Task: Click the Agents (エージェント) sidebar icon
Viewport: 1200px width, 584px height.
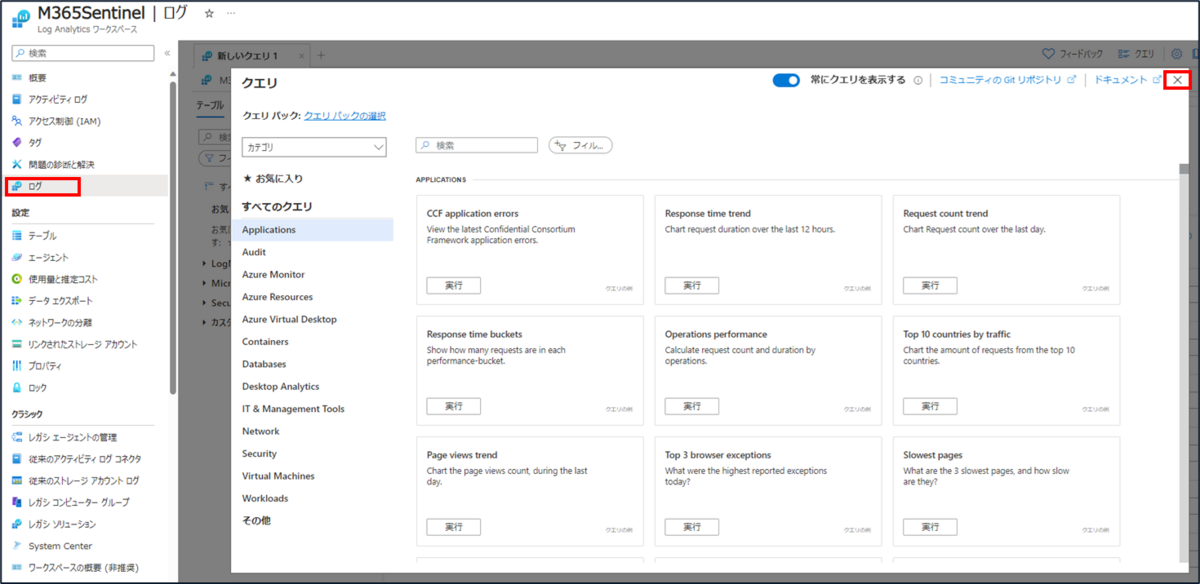Action: tap(15, 257)
